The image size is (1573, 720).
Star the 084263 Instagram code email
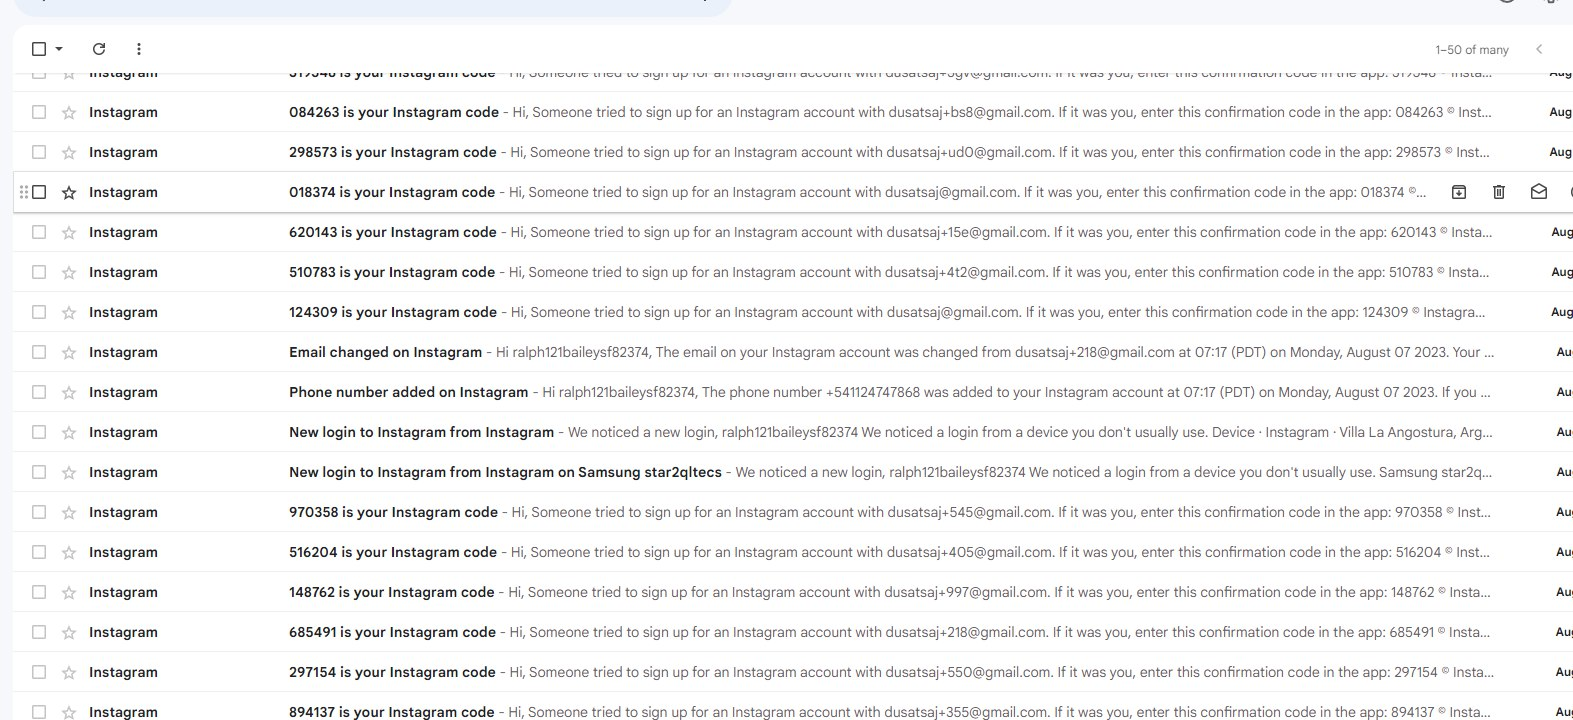coord(69,112)
